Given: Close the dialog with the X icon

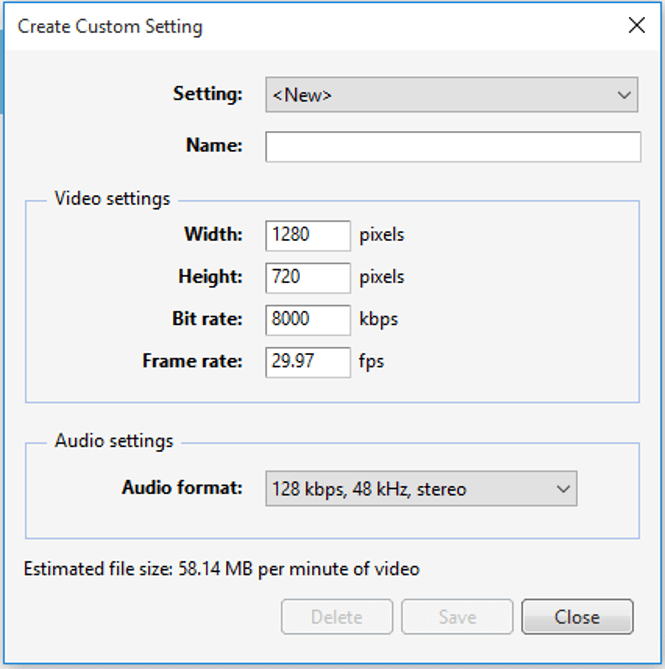Looking at the screenshot, I should (637, 25).
